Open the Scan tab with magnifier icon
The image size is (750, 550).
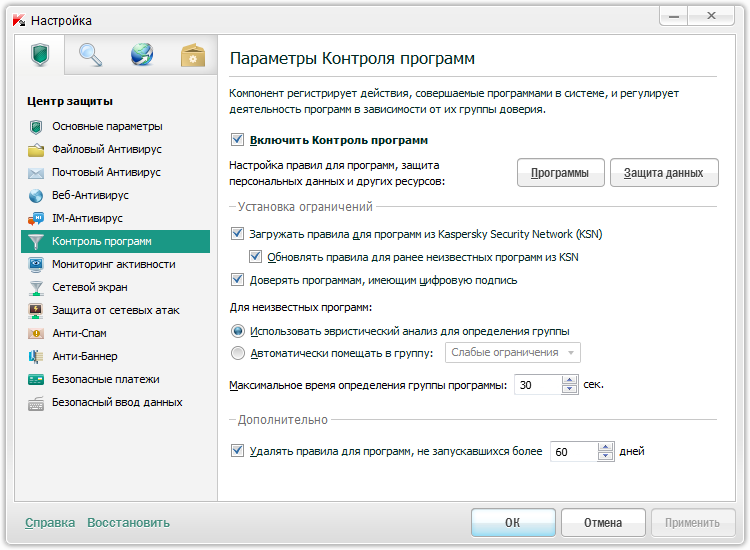pyautogui.click(x=90, y=55)
